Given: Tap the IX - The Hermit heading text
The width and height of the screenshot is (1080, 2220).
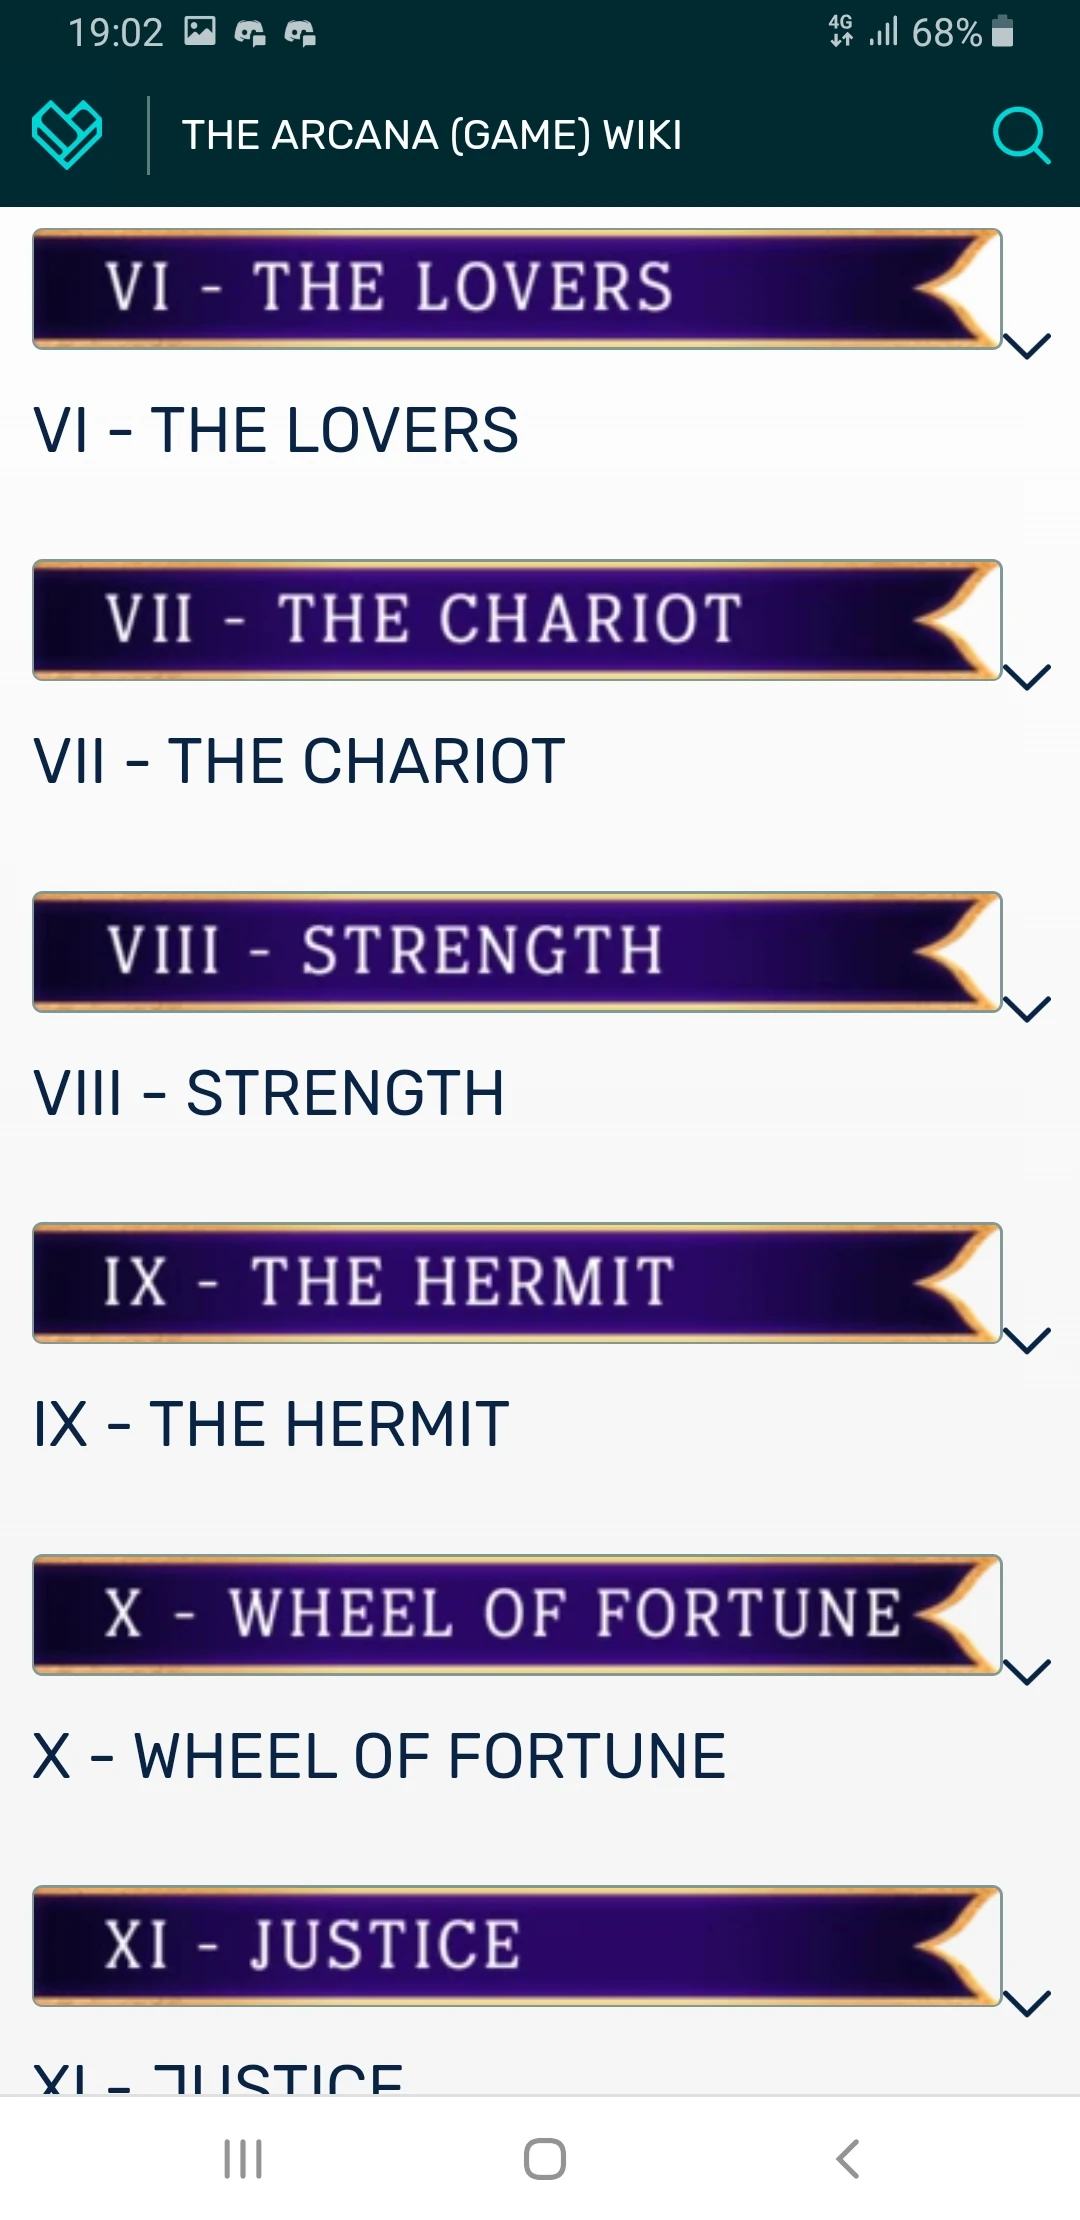Looking at the screenshot, I should coord(271,1424).
